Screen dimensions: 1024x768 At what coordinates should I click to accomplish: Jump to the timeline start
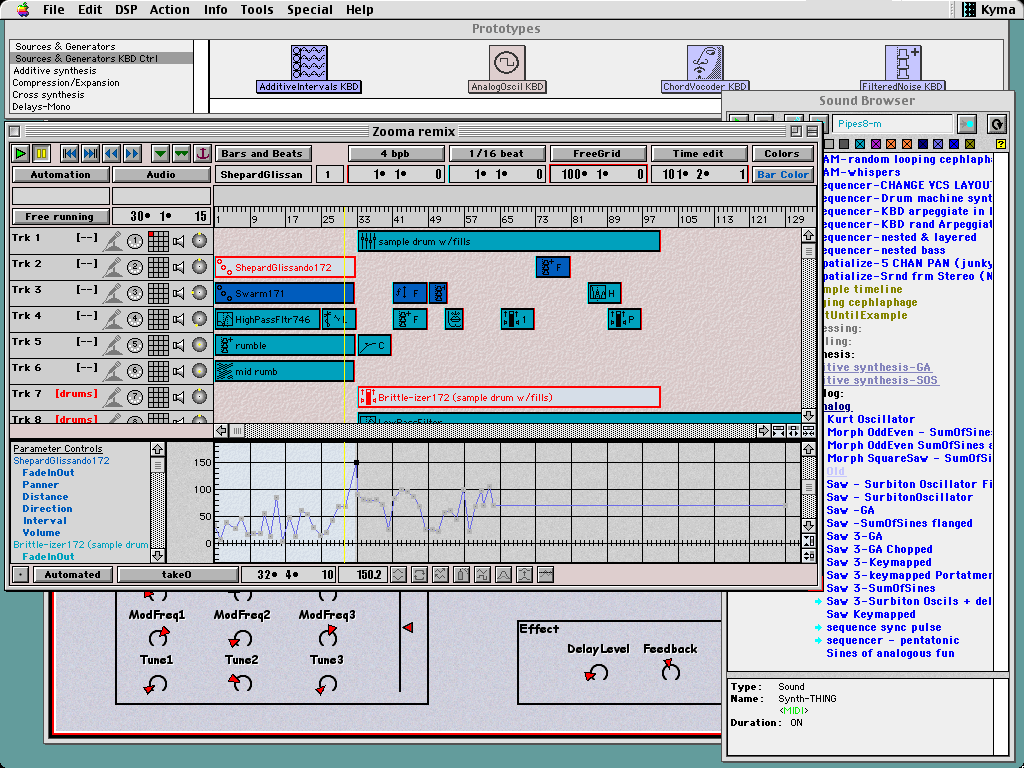pyautogui.click(x=69, y=153)
